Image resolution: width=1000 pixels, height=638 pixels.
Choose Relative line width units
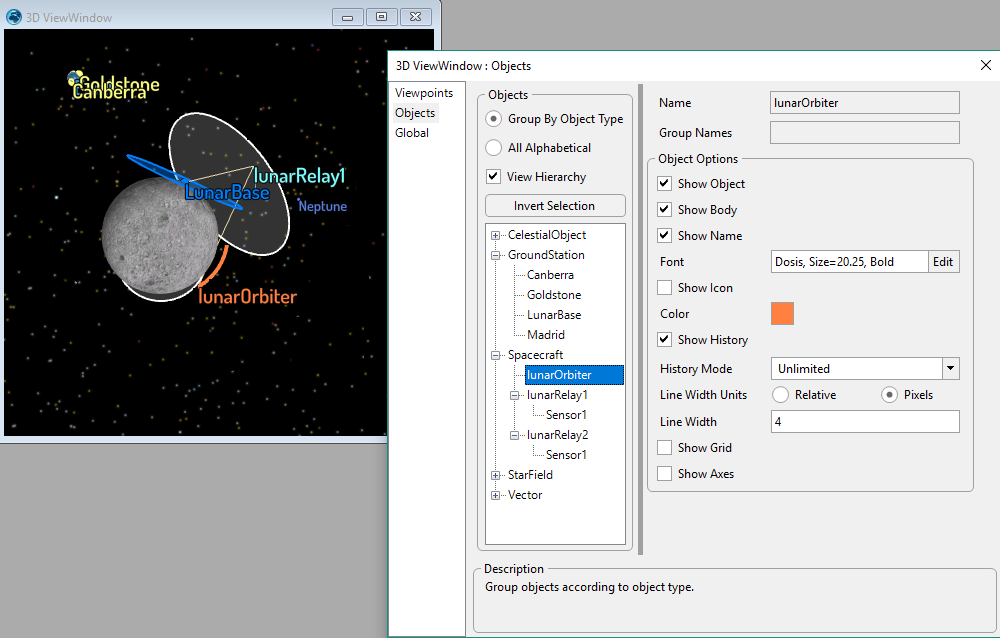click(781, 395)
